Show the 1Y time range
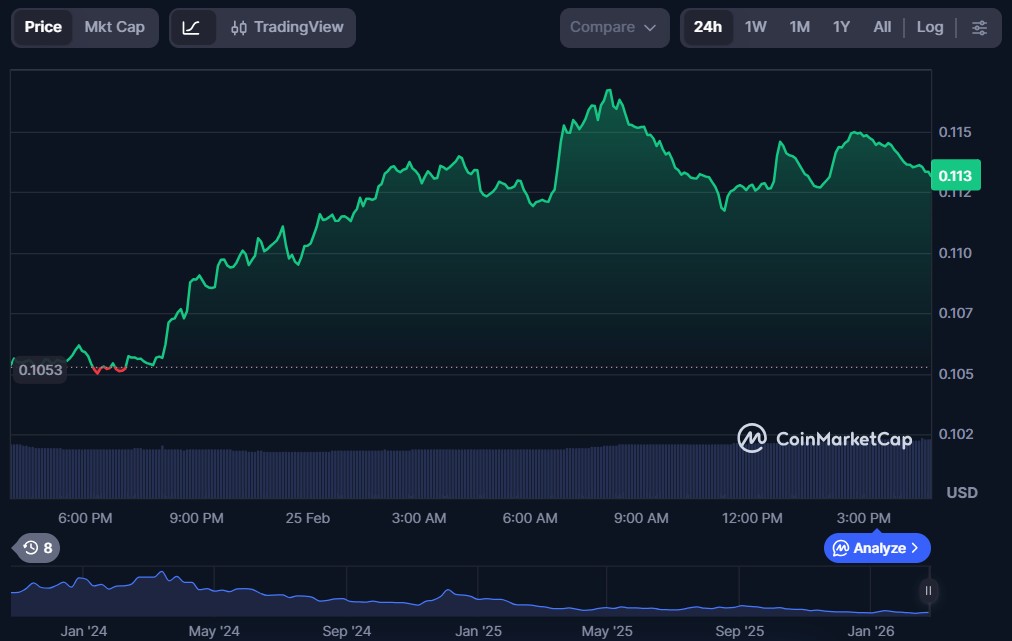1012x641 pixels. tap(841, 28)
